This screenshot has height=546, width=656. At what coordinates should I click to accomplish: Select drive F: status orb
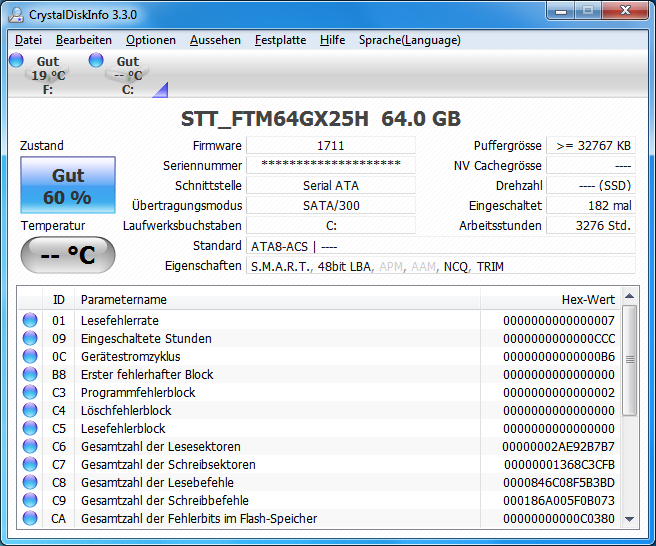tap(16, 60)
